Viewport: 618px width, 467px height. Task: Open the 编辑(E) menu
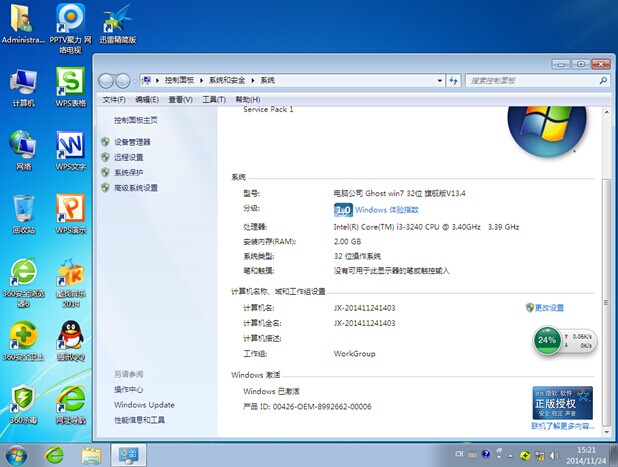[147, 100]
